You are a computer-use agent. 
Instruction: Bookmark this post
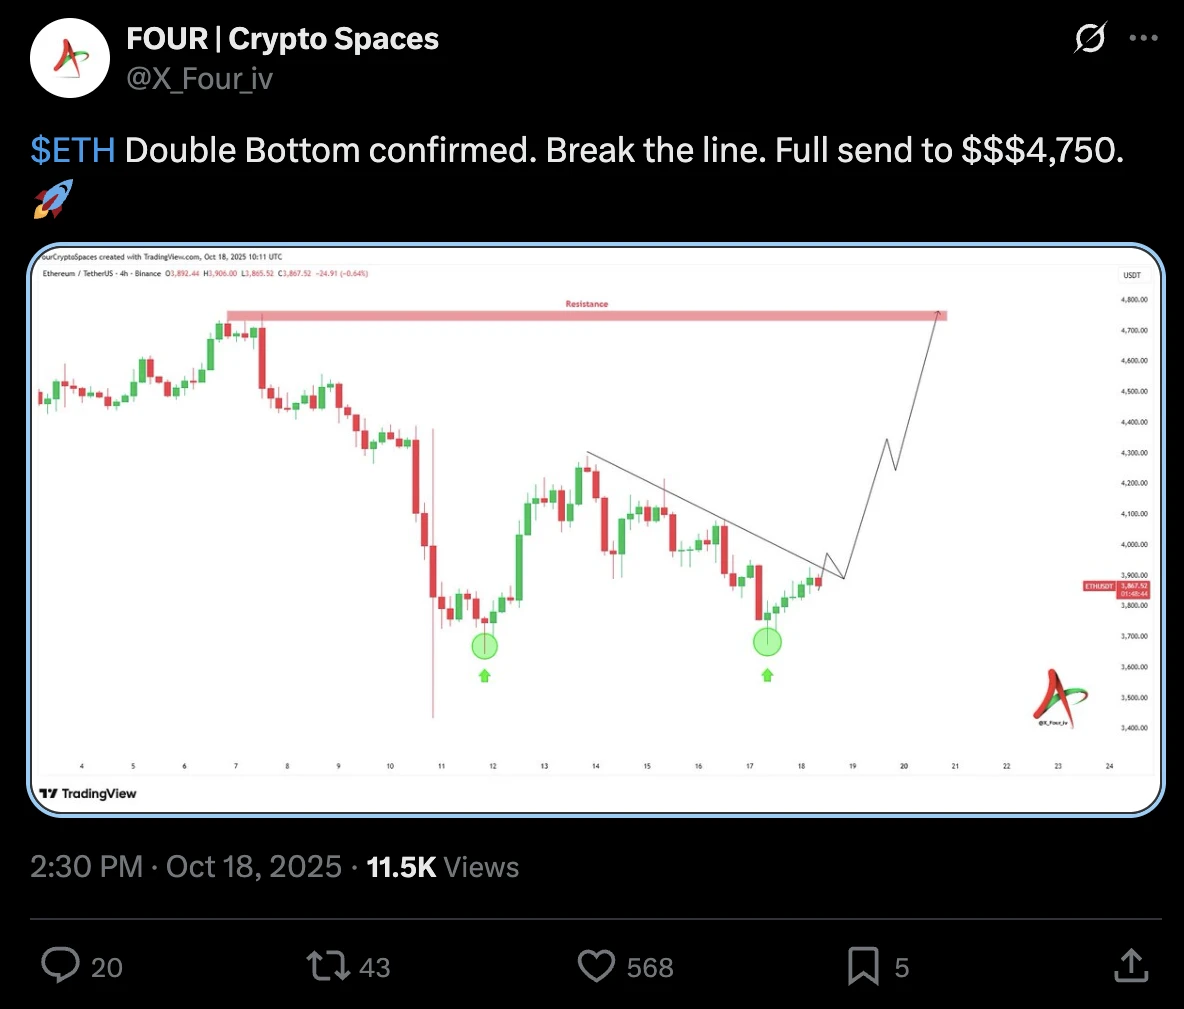[863, 966]
